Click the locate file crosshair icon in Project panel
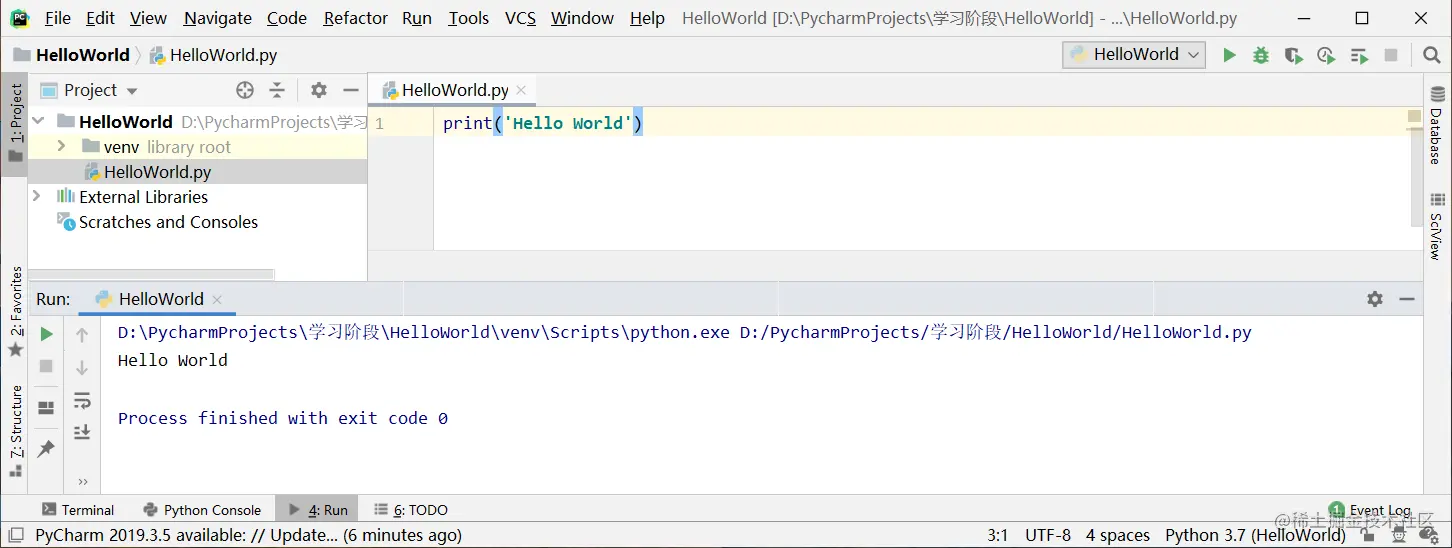Screen dimensions: 1452x548 click(x=245, y=90)
